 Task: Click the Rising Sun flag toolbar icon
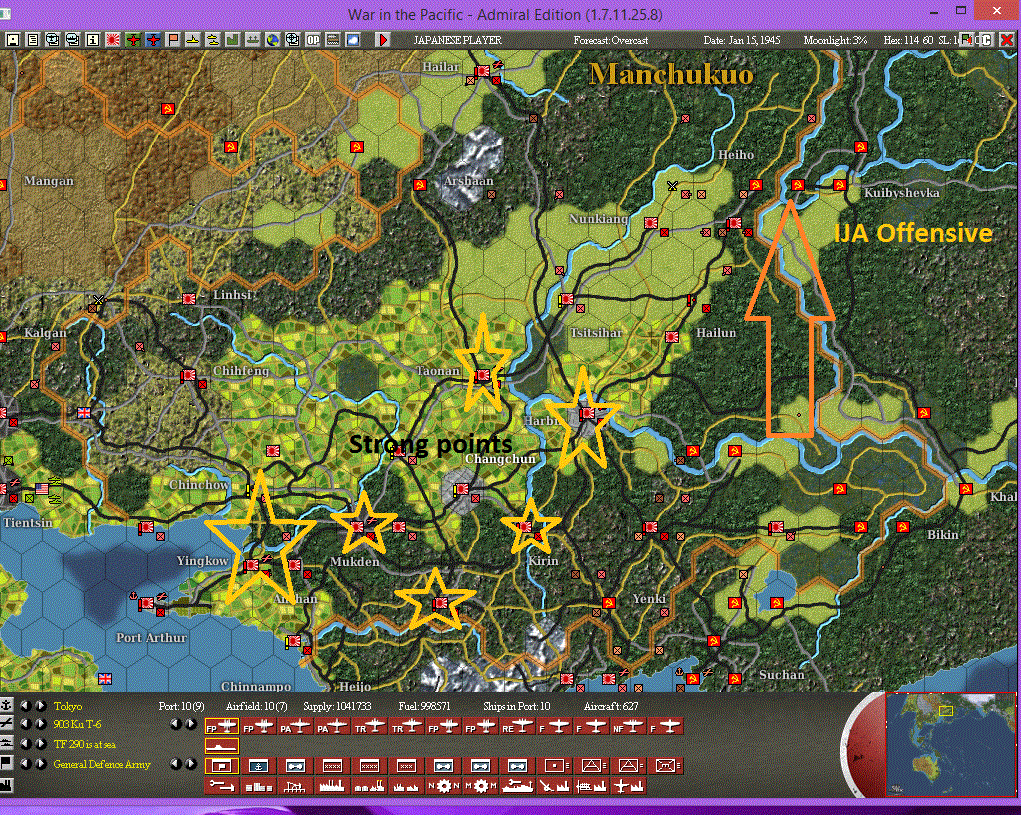pyautogui.click(x=113, y=40)
